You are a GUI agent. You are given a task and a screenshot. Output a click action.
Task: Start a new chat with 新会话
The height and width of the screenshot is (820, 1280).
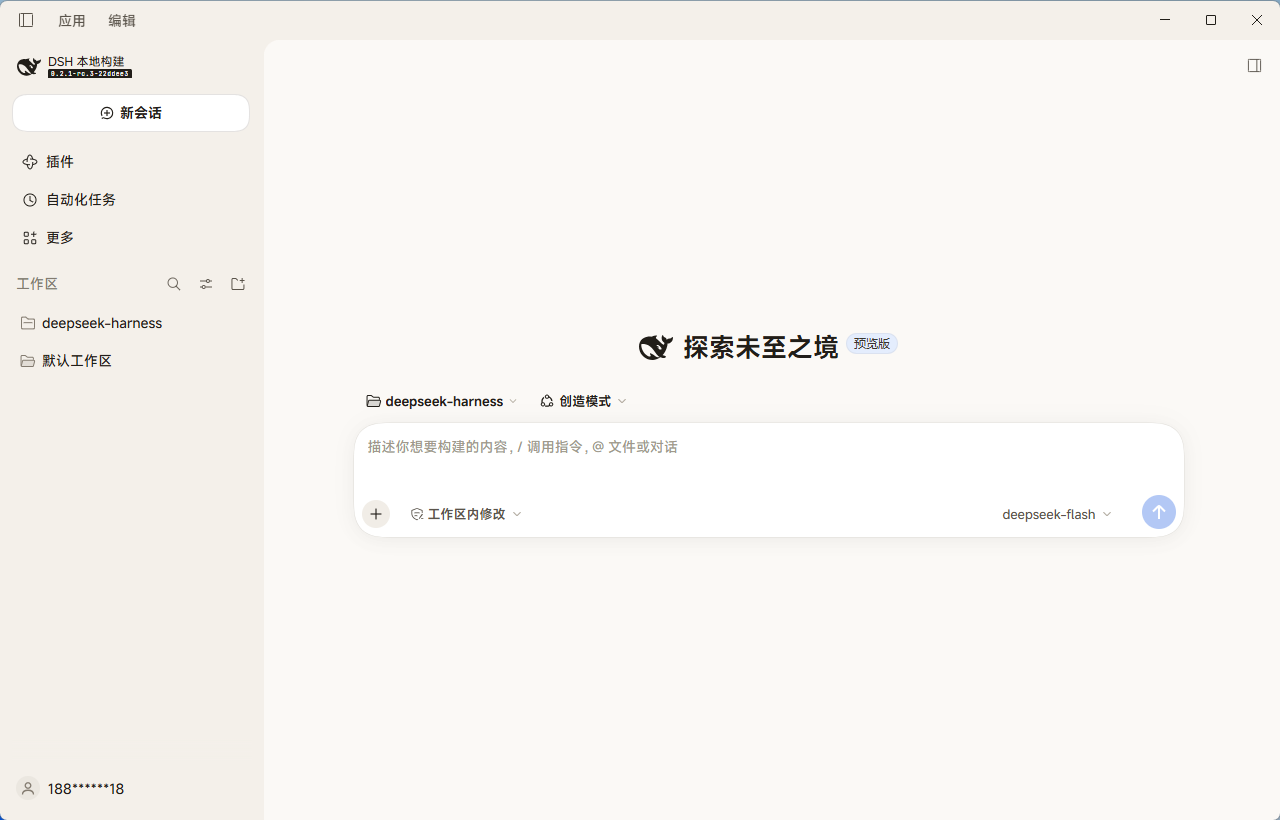tap(131, 113)
